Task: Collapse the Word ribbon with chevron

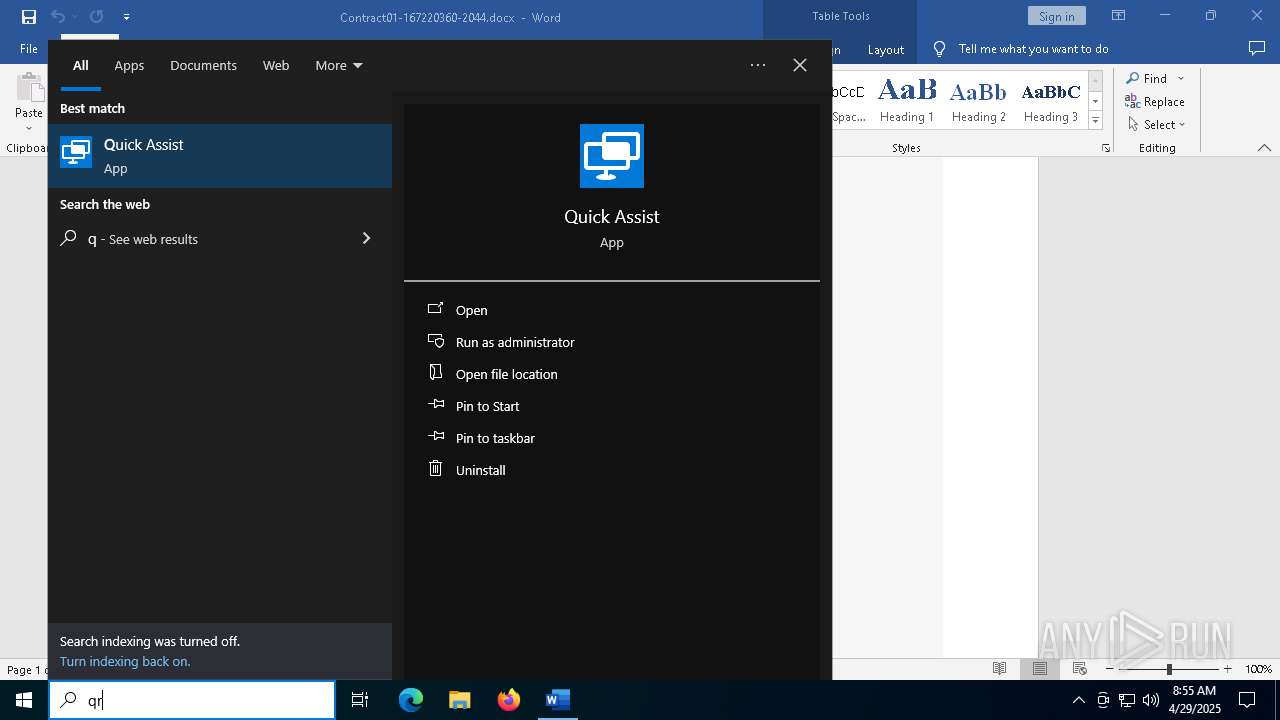Action: 1264,148
